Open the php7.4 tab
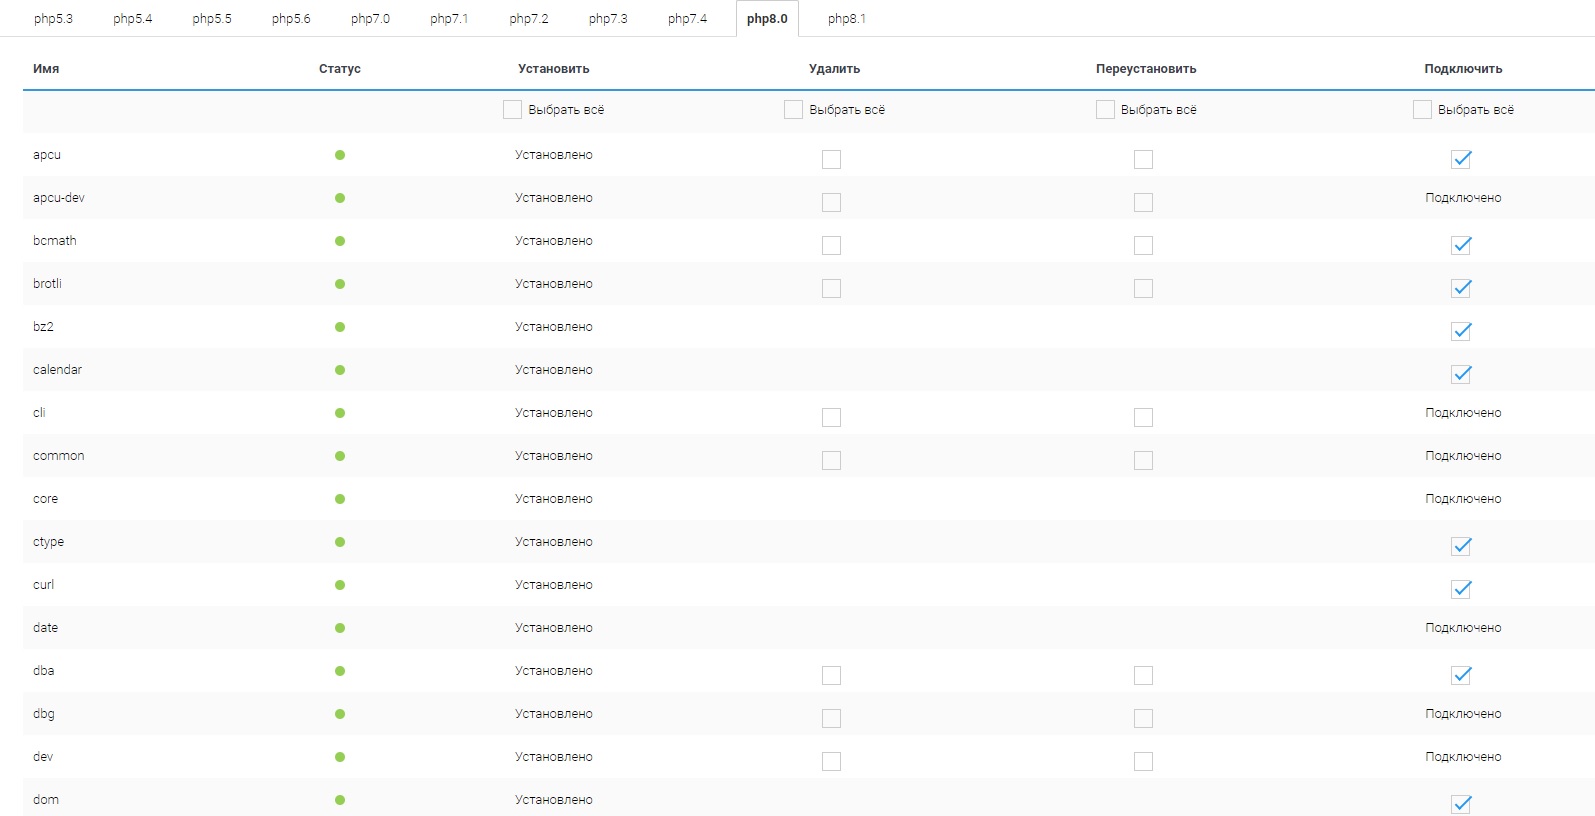1595x816 pixels. [x=687, y=19]
